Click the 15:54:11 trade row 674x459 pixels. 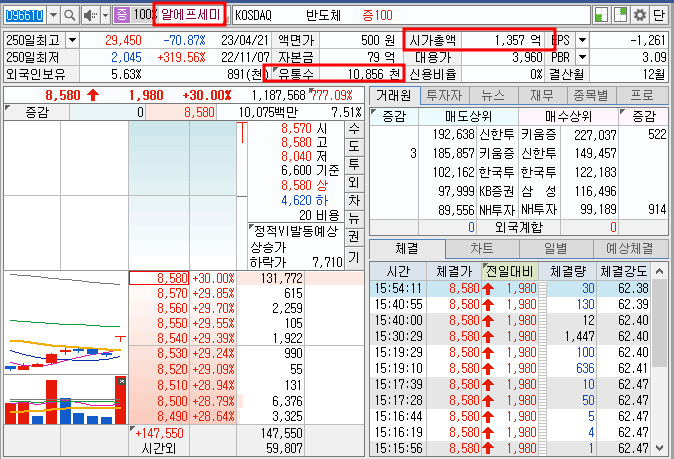coord(511,288)
